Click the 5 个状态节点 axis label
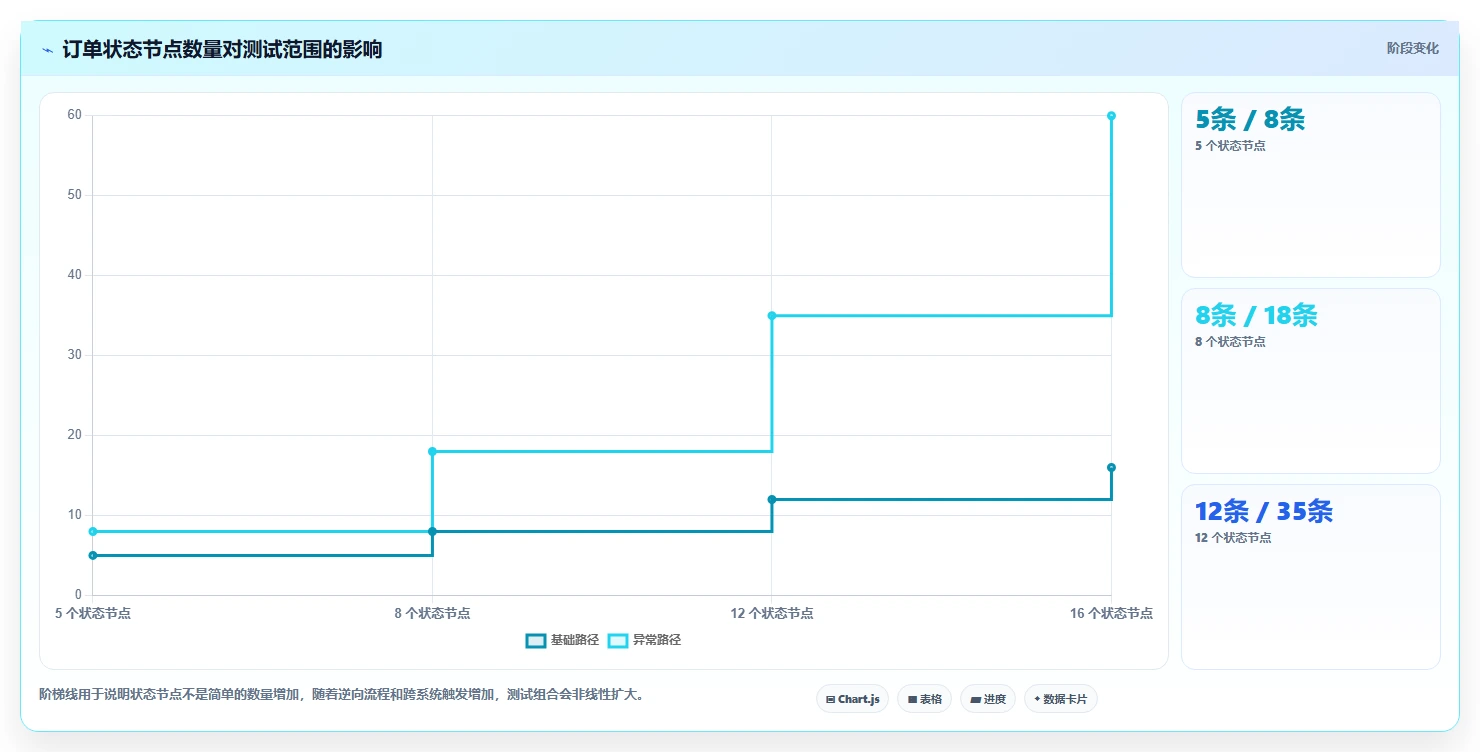 coord(93,614)
